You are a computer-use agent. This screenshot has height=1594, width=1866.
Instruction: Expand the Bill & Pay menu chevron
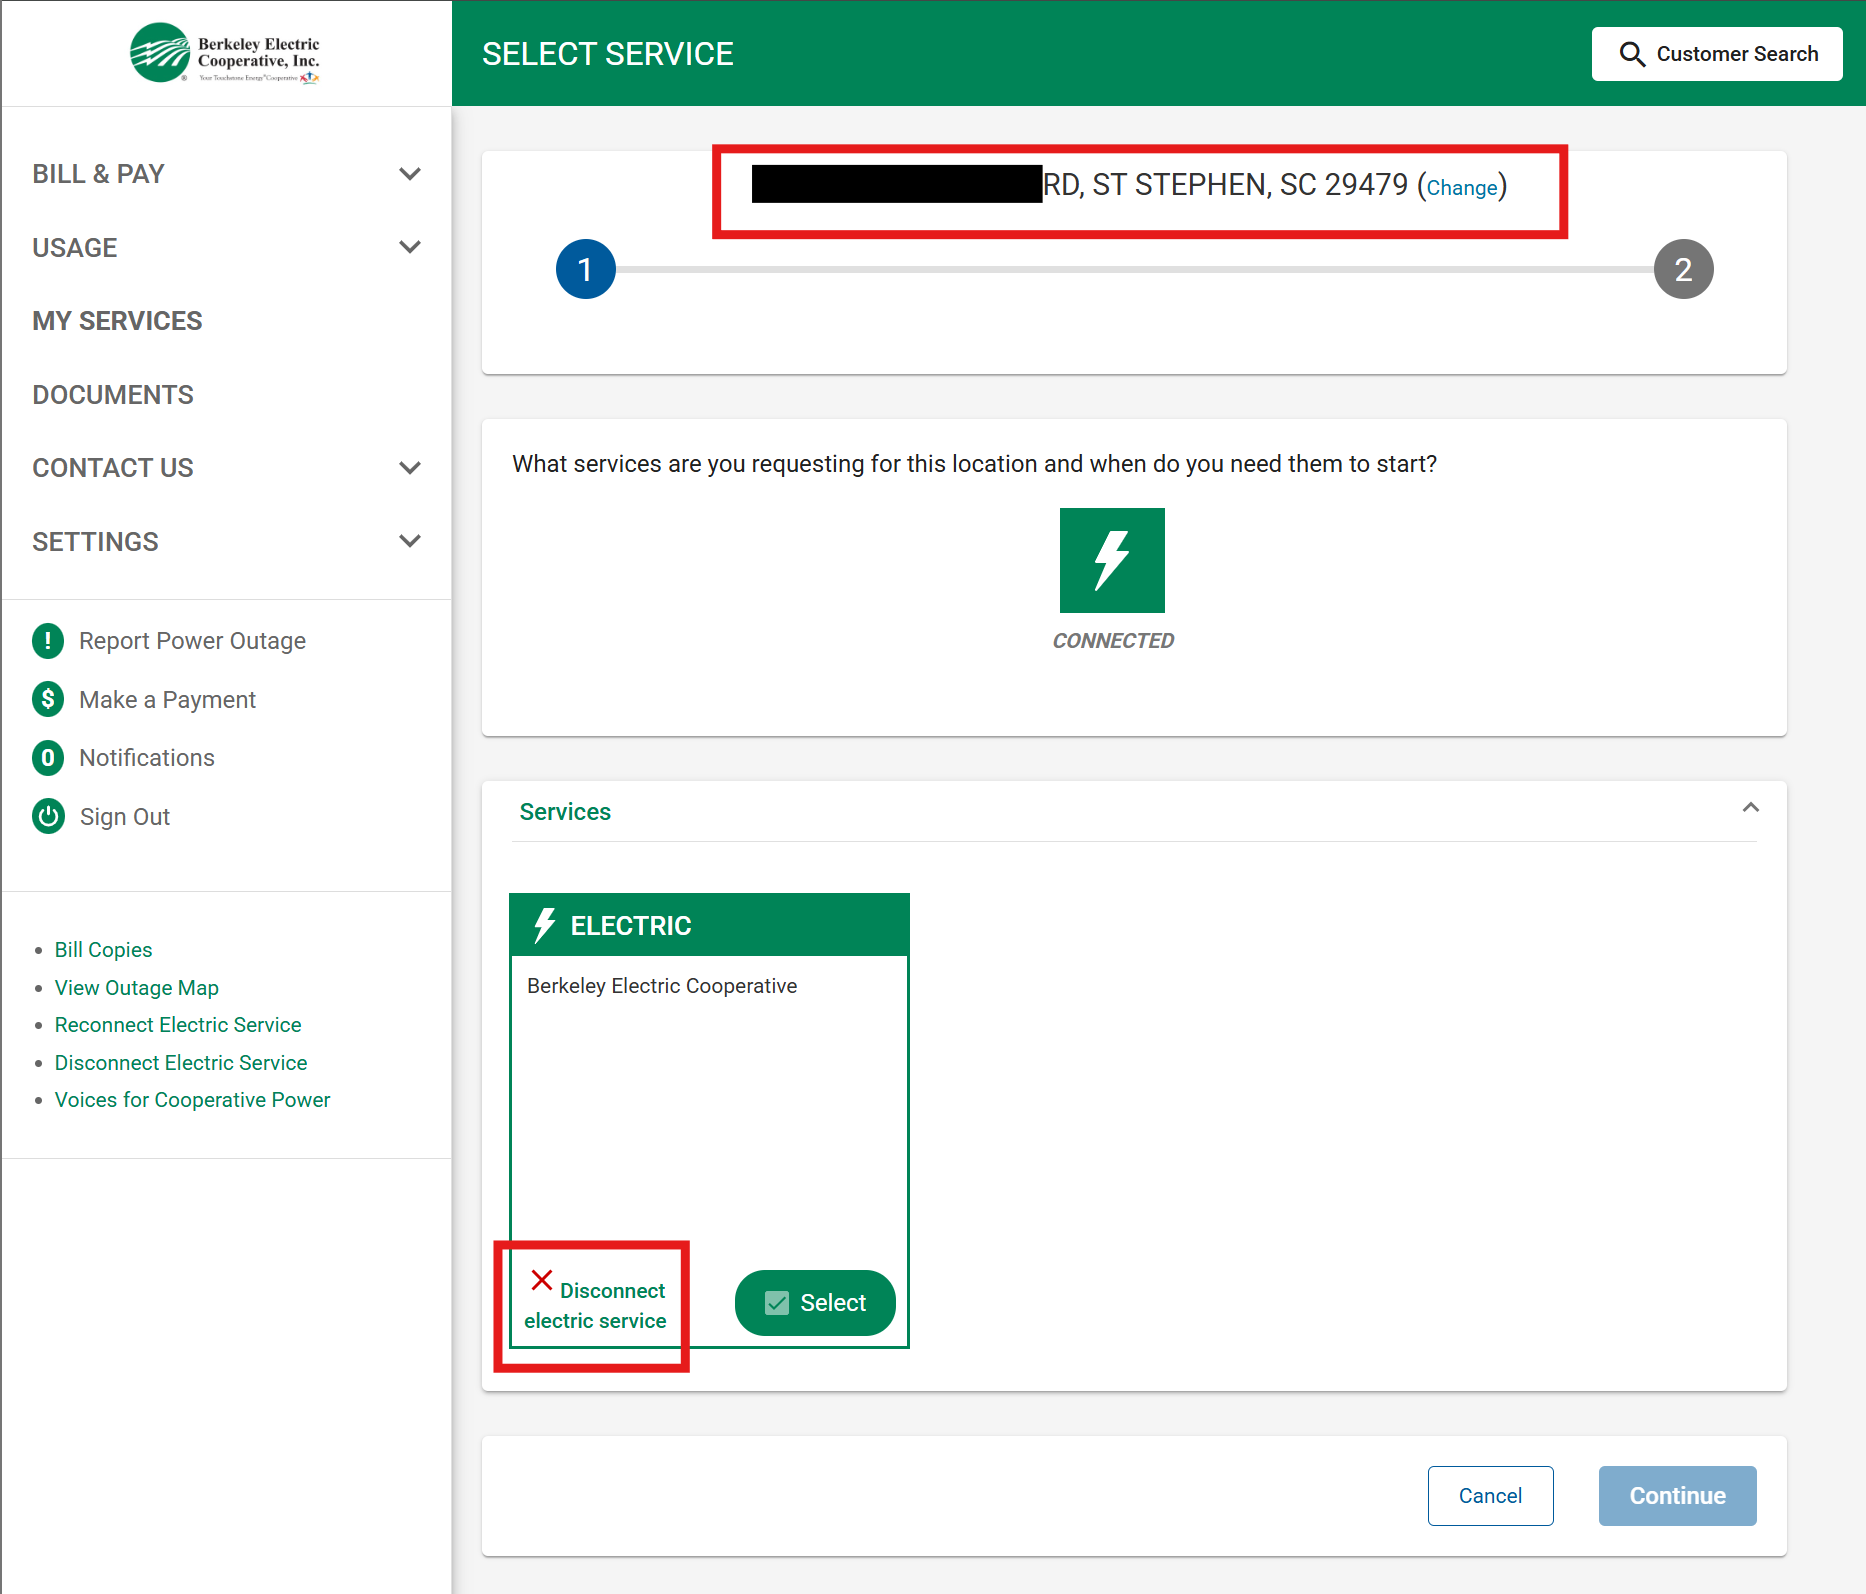[x=410, y=174]
